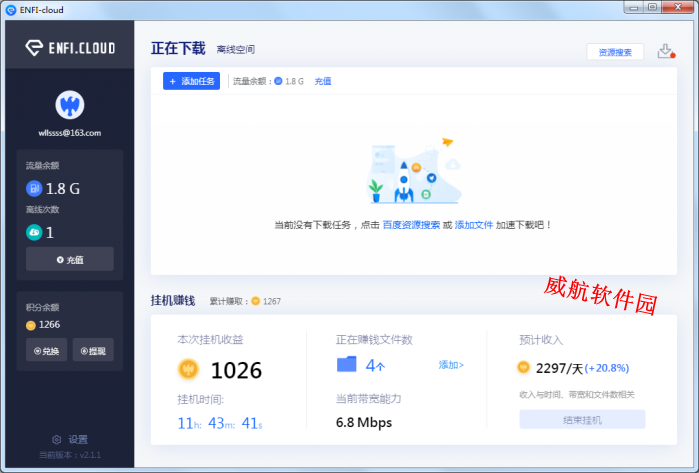
Task: Click the 累计赚取 1267 total text
Action: point(245,301)
